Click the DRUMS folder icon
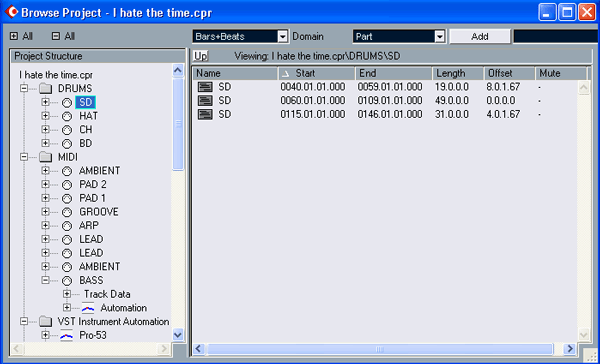The width and height of the screenshot is (600, 364). (46, 89)
